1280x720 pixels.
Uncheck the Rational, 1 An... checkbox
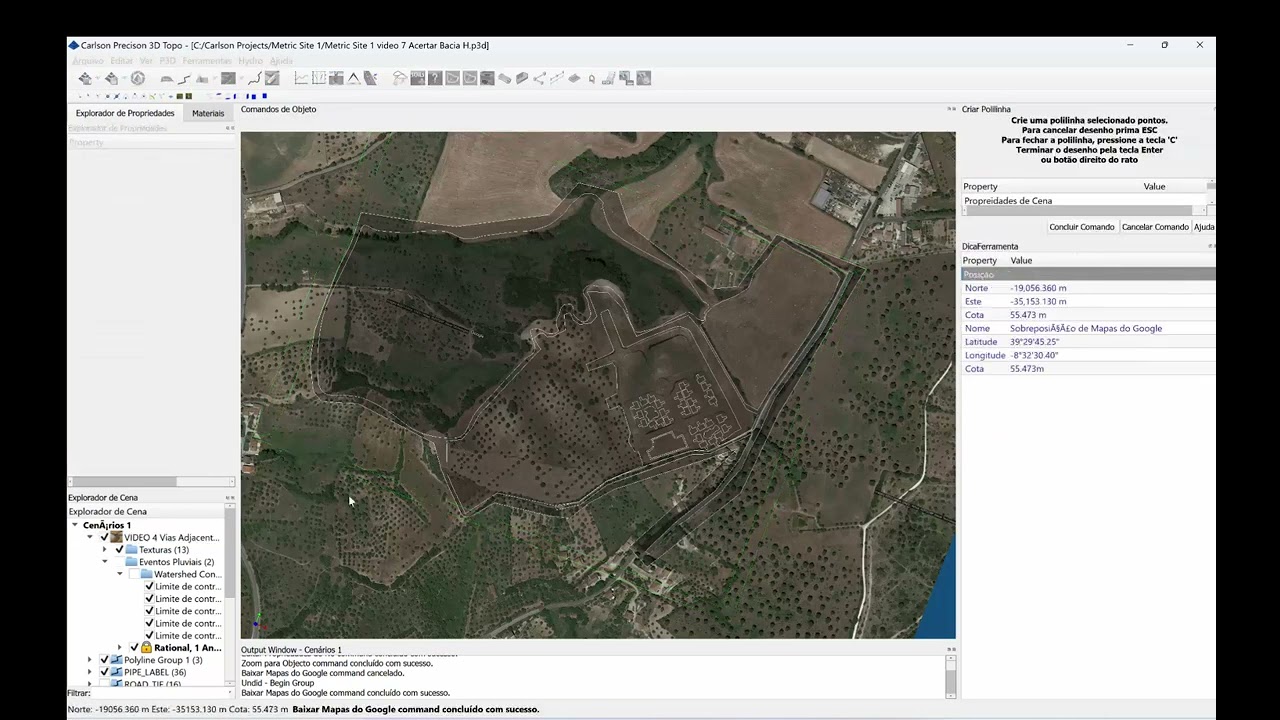[x=134, y=648]
